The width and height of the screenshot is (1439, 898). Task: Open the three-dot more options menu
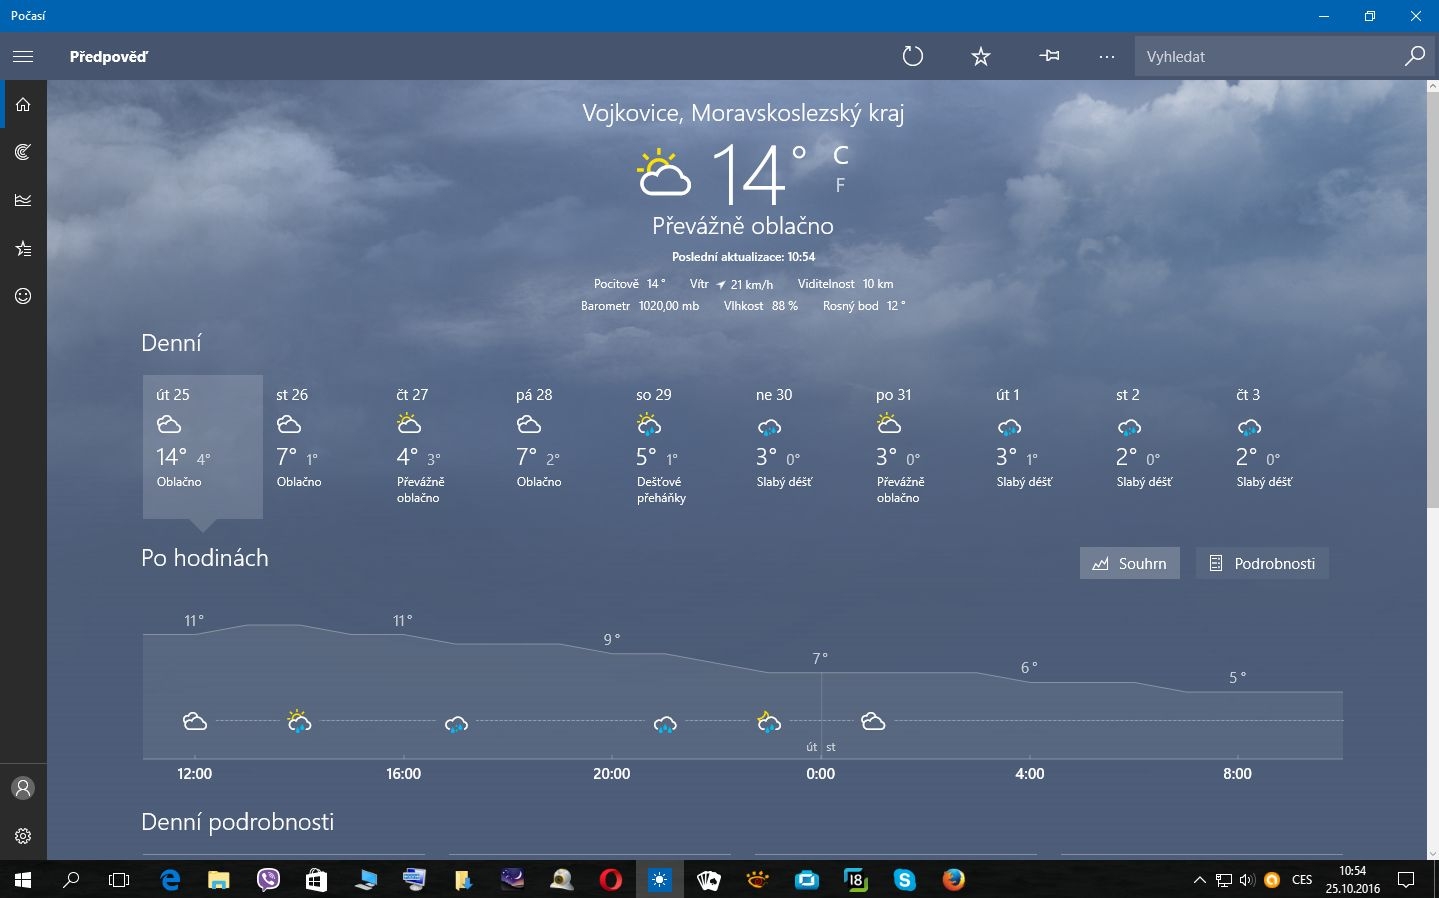click(1106, 57)
